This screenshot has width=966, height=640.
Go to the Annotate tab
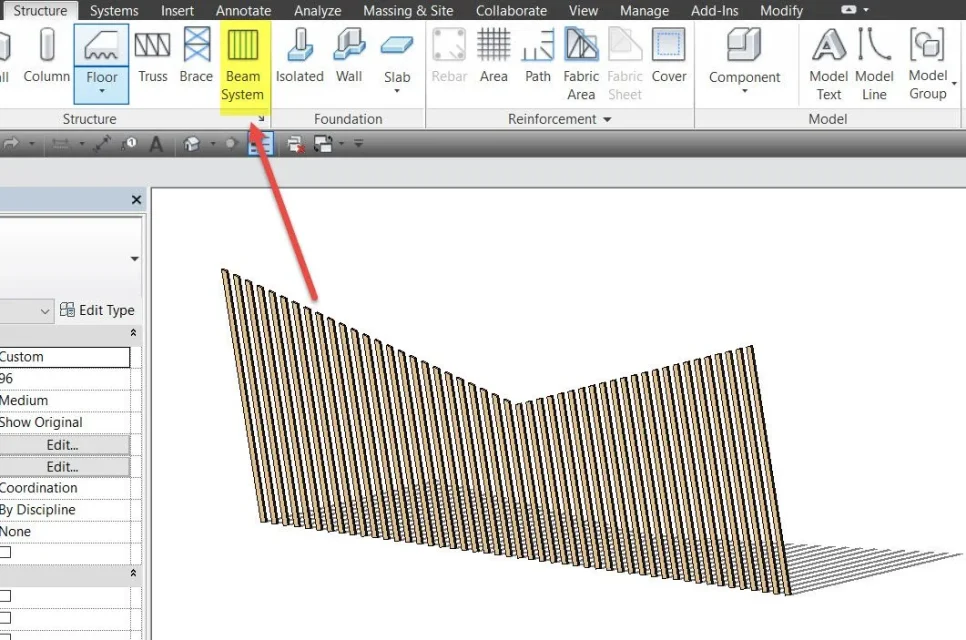click(243, 10)
